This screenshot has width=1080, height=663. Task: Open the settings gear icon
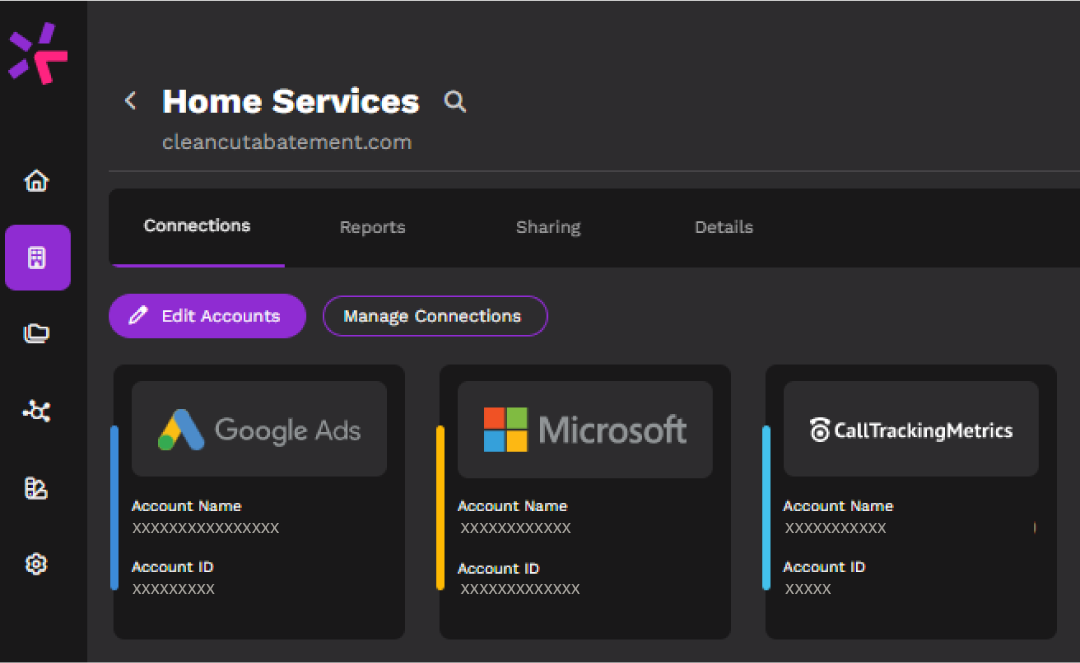pos(37,565)
